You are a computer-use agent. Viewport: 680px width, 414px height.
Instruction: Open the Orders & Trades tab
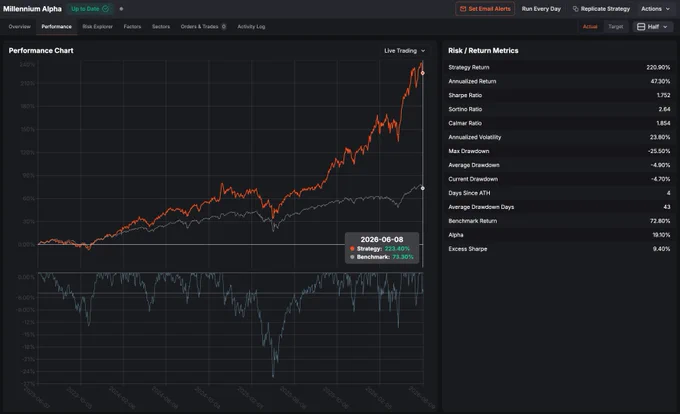203,26
